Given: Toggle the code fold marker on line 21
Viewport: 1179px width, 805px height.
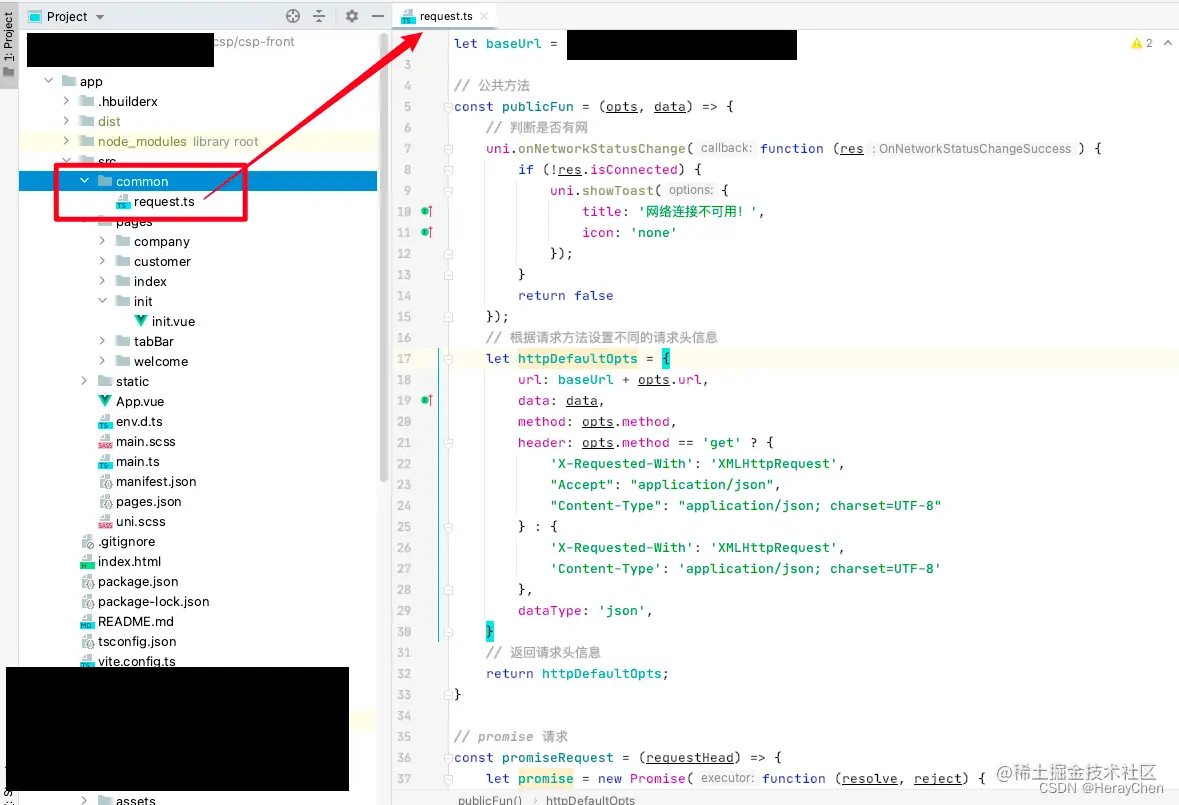Looking at the screenshot, I should pyautogui.click(x=448, y=443).
